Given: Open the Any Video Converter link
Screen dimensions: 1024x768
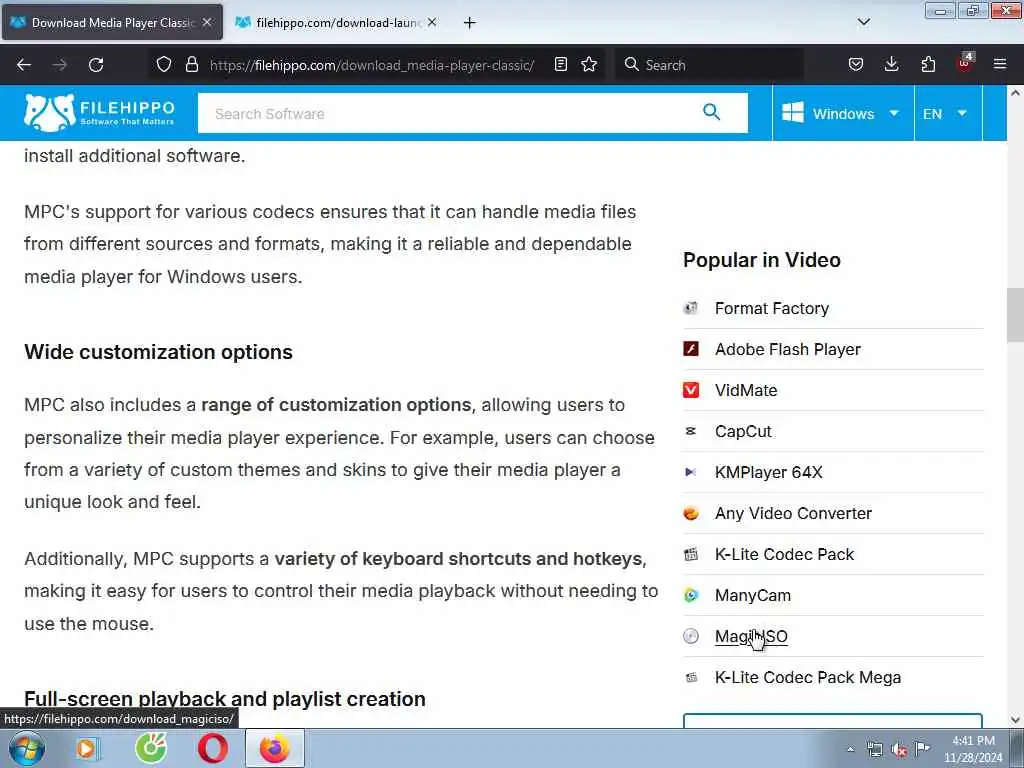Looking at the screenshot, I should pyautogui.click(x=793, y=513).
